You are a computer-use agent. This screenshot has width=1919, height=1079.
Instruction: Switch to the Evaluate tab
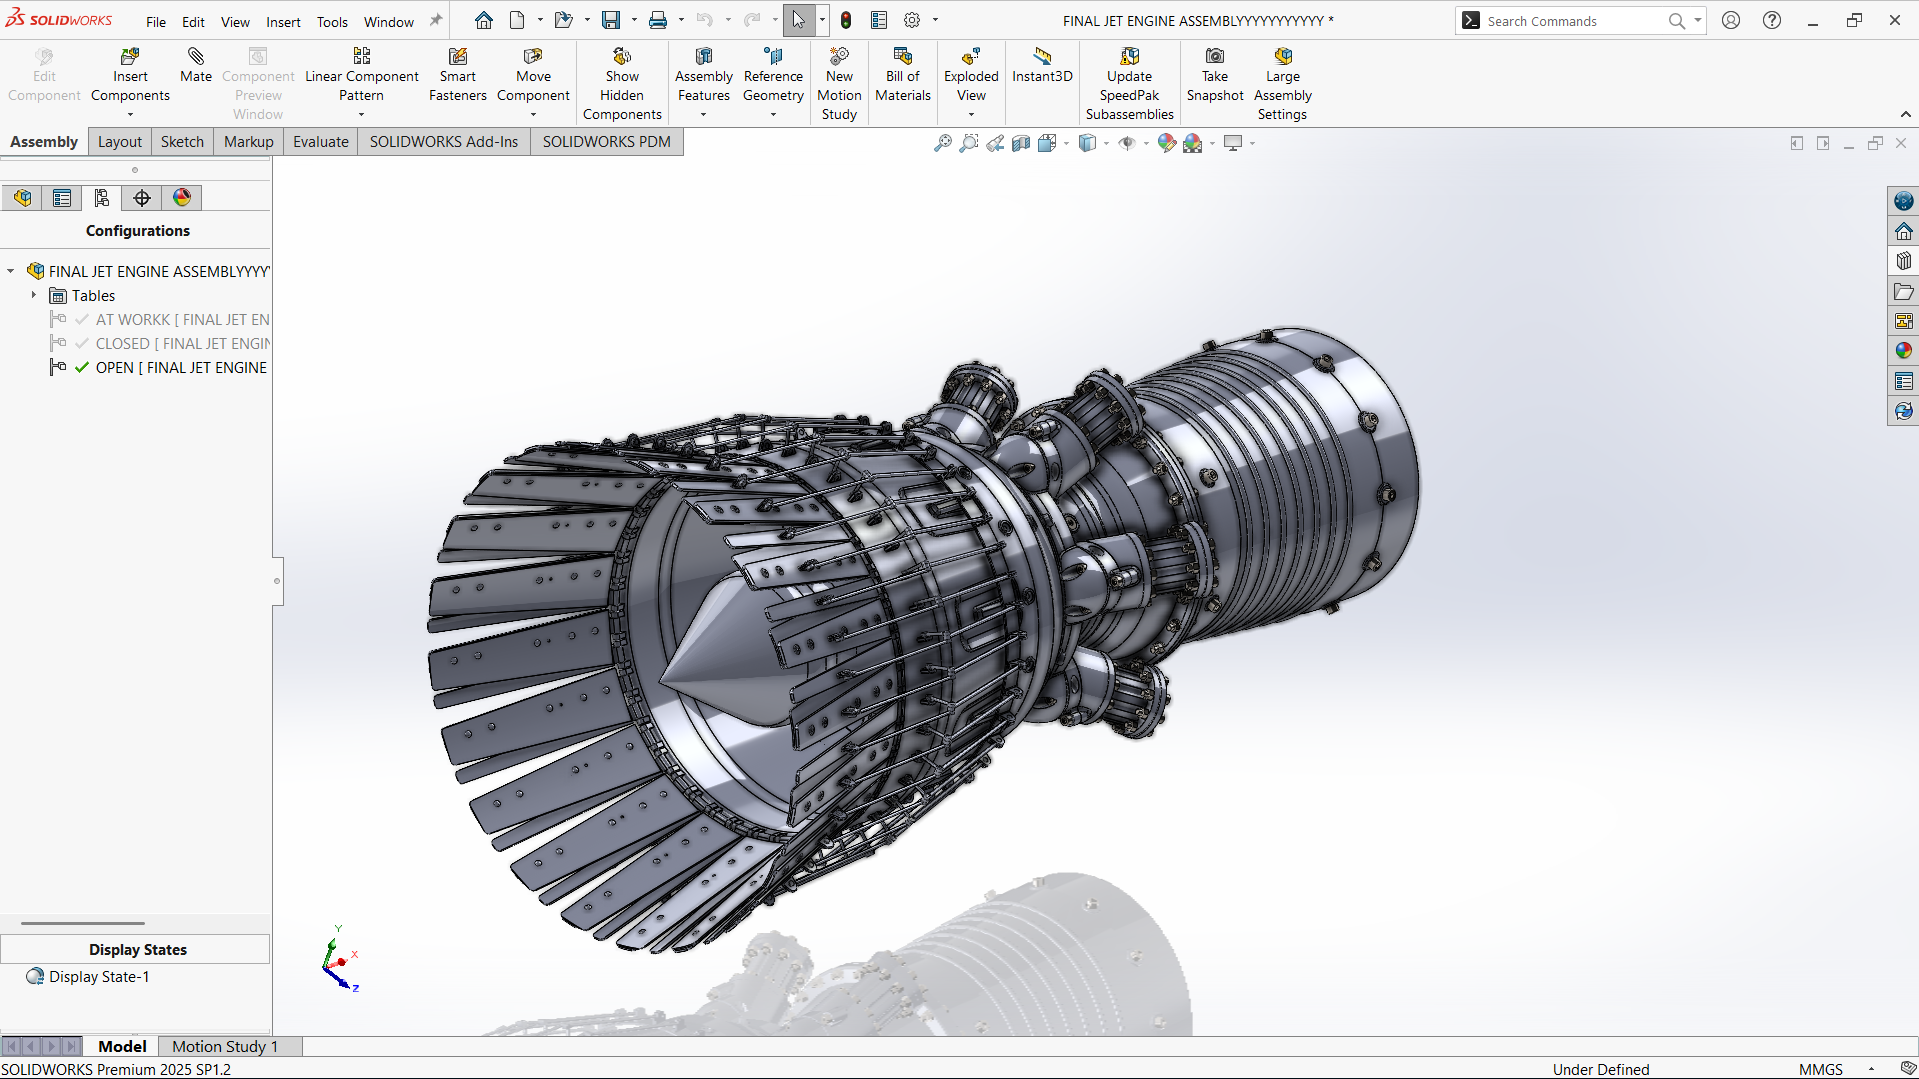pos(320,142)
